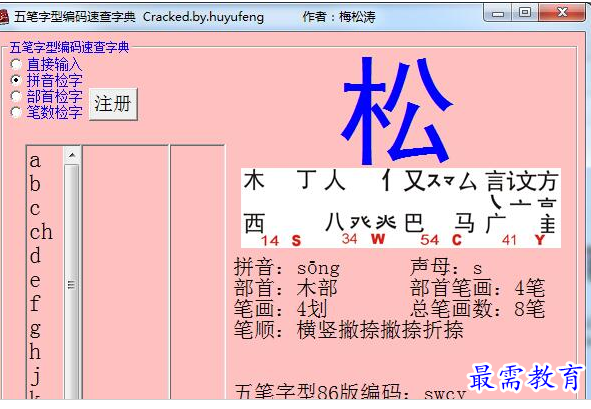The height and width of the screenshot is (409, 591).
Task: Click the stroke order 横竖撇捺撇捺折捺
Action: 380,330
